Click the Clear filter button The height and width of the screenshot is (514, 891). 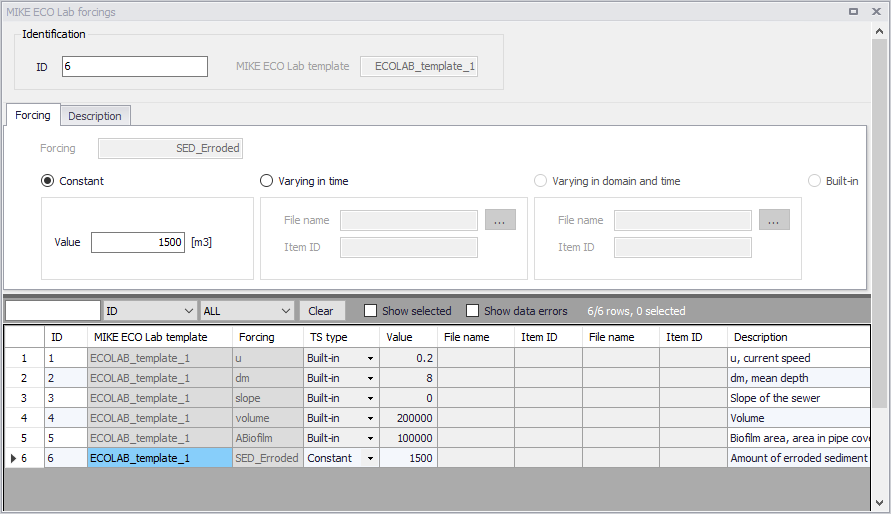click(321, 311)
